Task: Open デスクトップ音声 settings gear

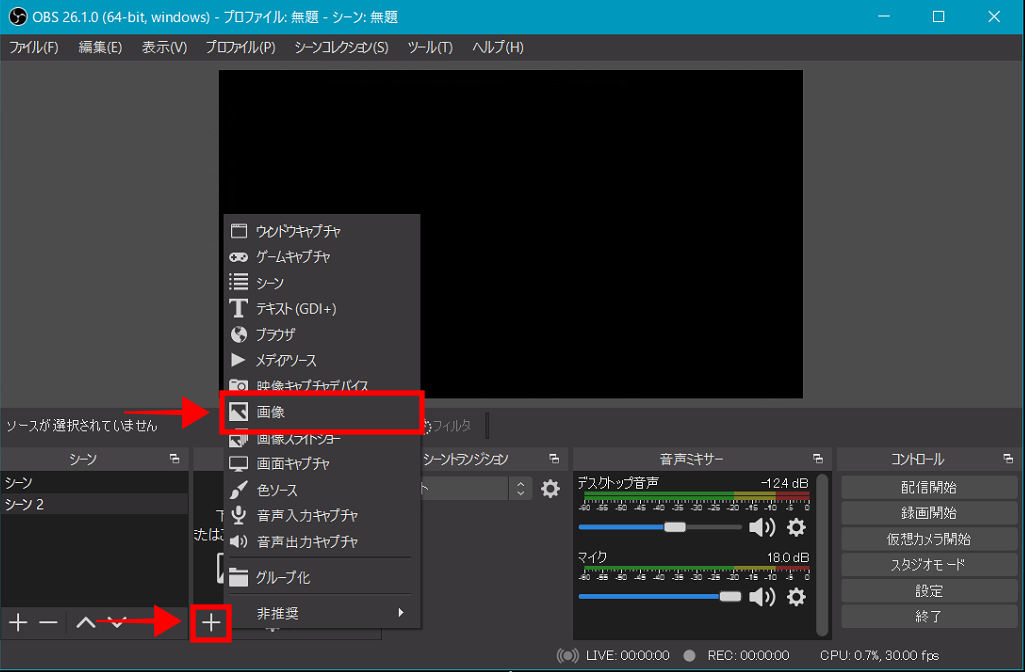Action: coord(796,527)
